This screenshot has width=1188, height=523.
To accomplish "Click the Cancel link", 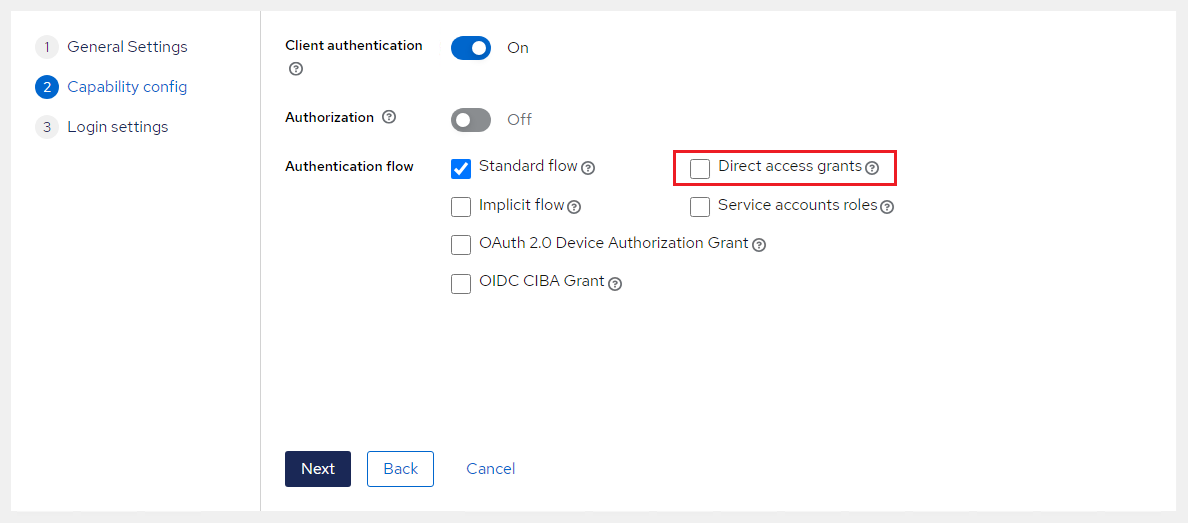I will coord(490,469).
